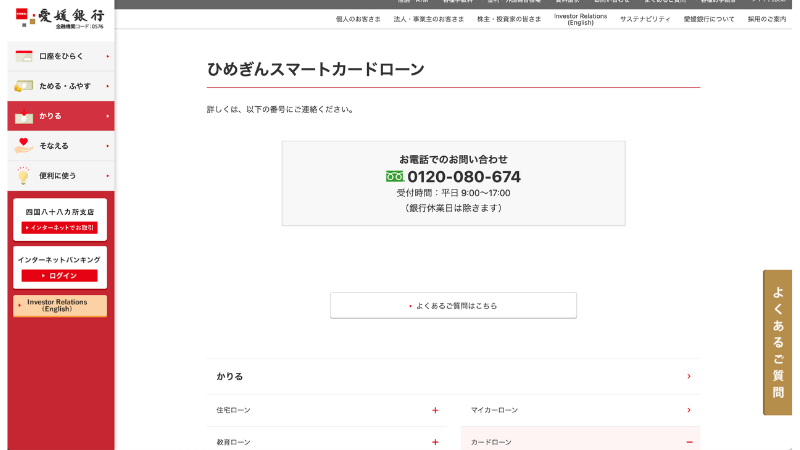Select かりる in the sidebar

[61, 116]
